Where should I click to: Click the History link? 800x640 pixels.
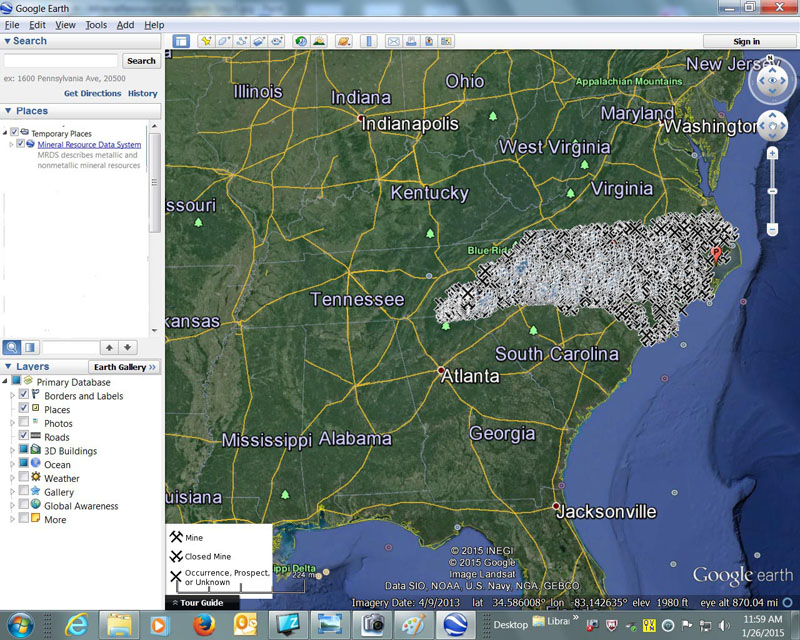pos(143,93)
